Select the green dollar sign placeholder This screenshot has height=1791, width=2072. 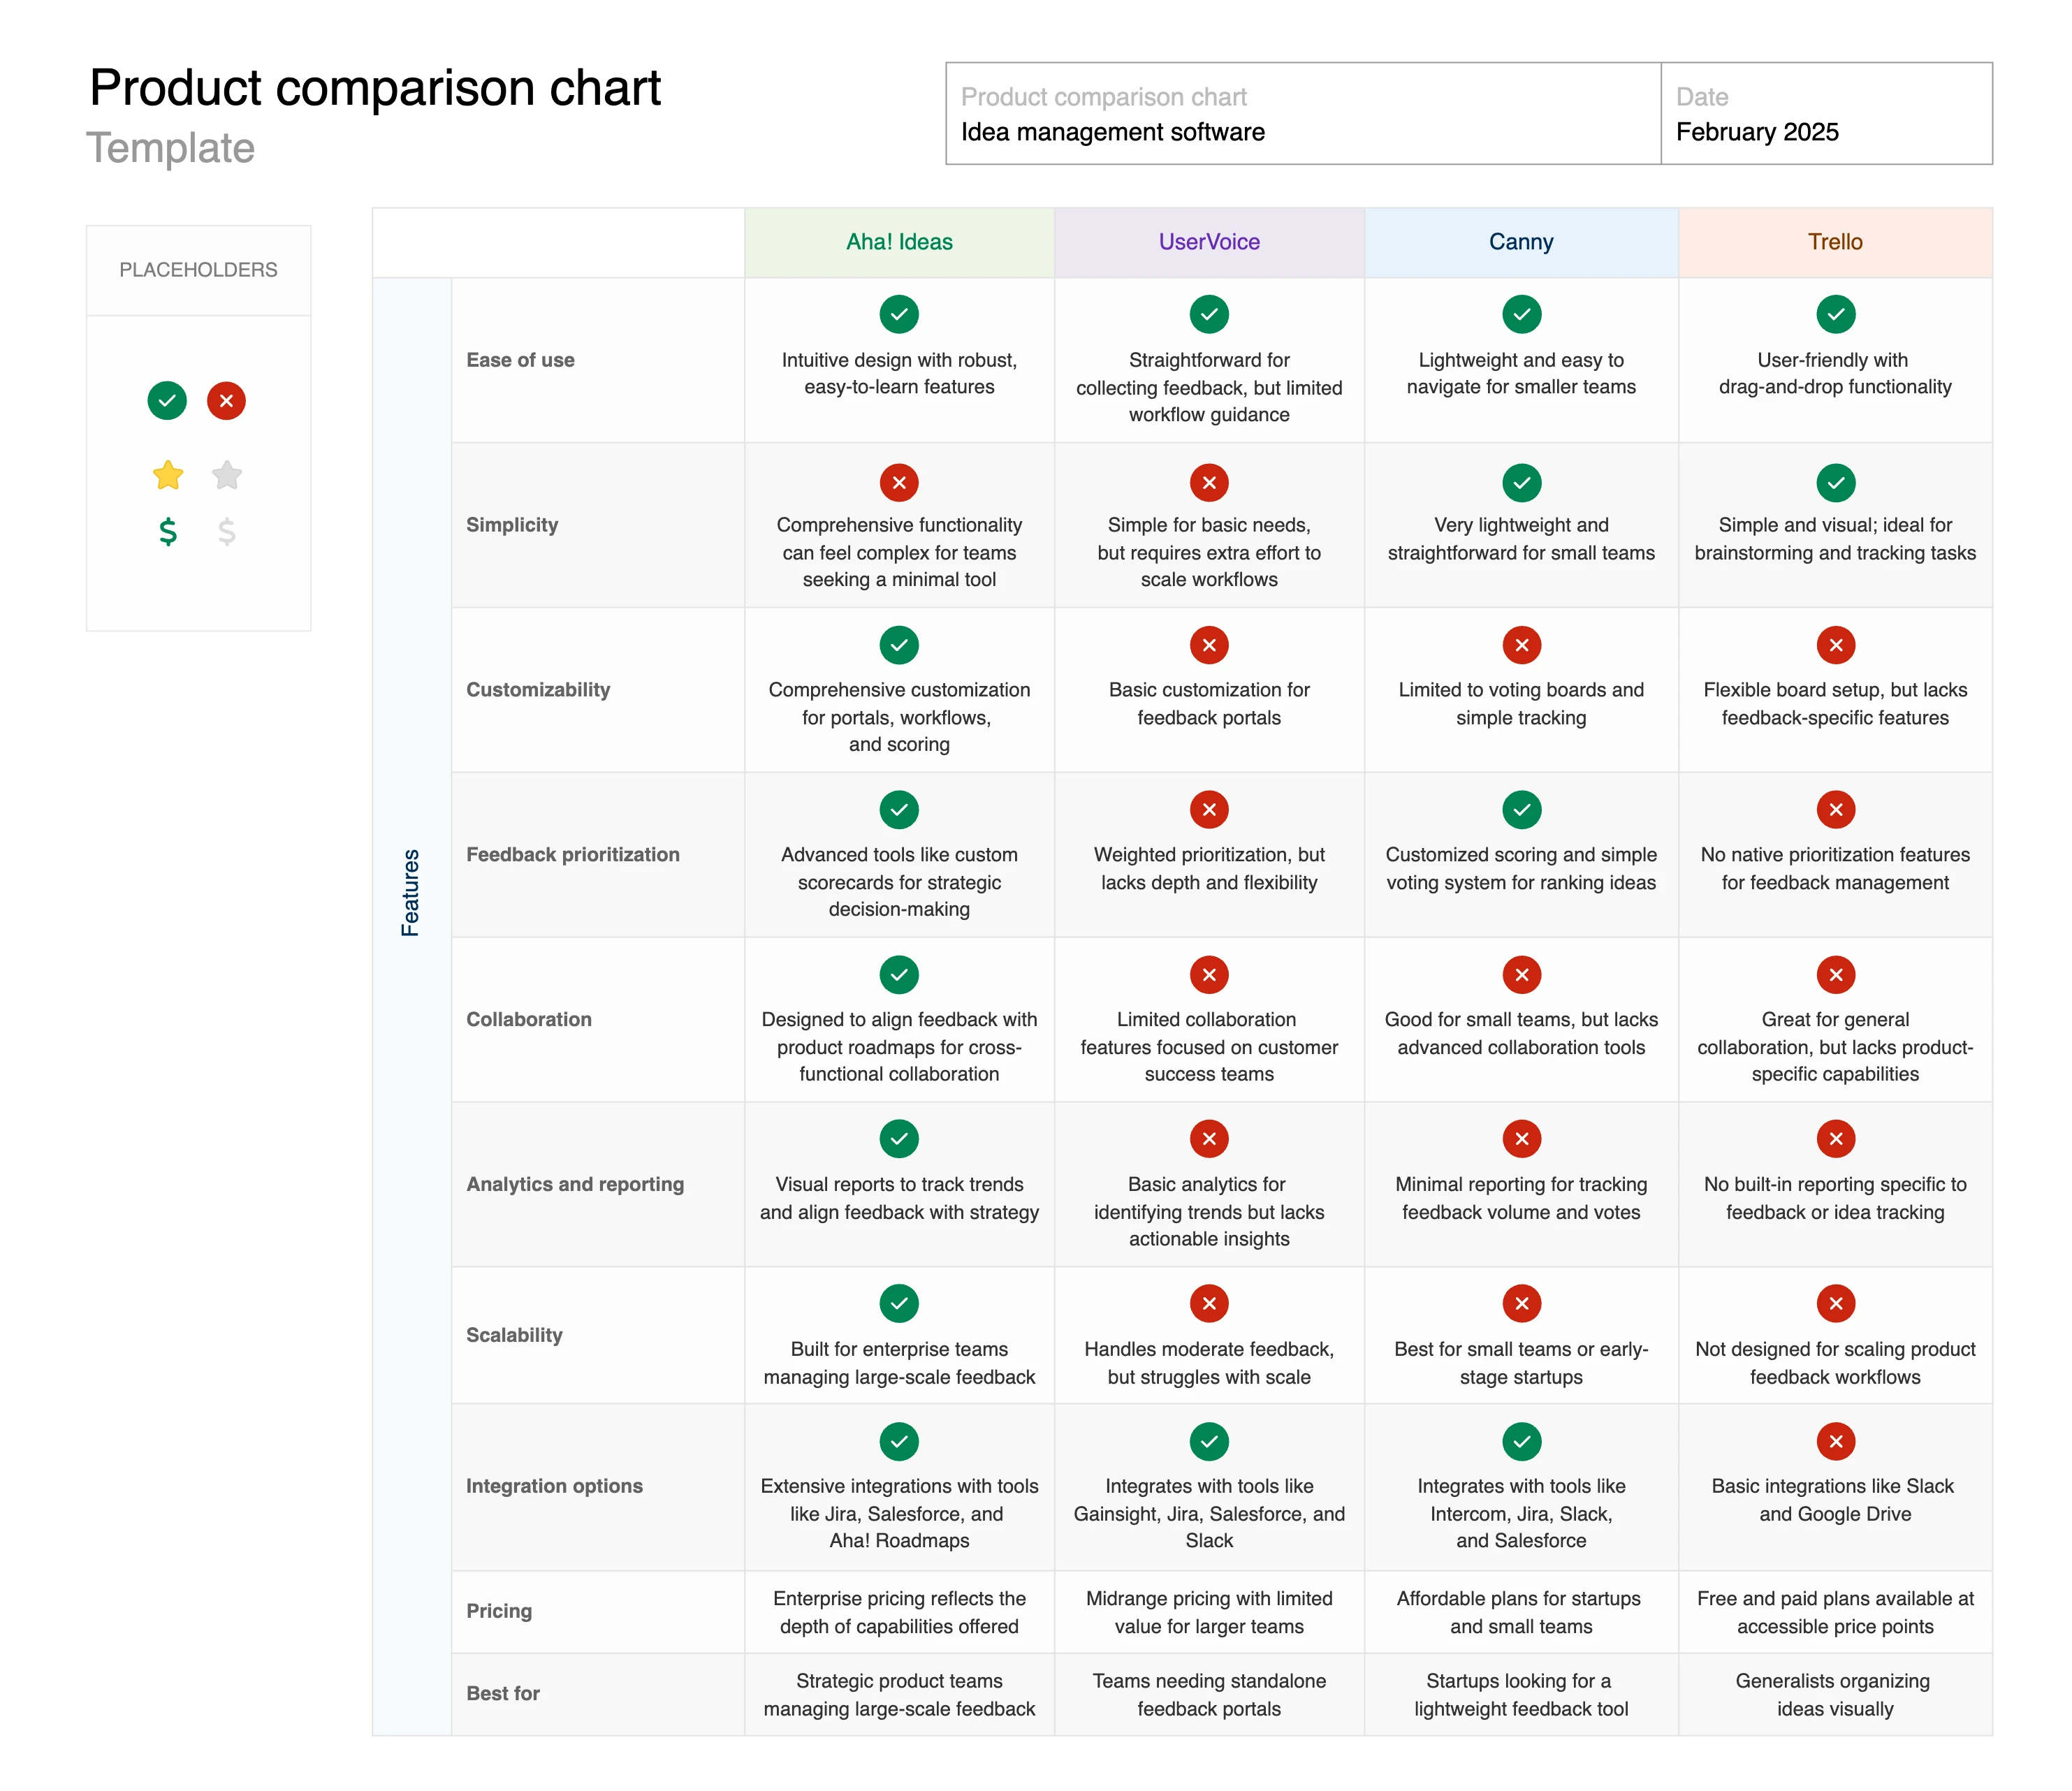pyautogui.click(x=168, y=531)
